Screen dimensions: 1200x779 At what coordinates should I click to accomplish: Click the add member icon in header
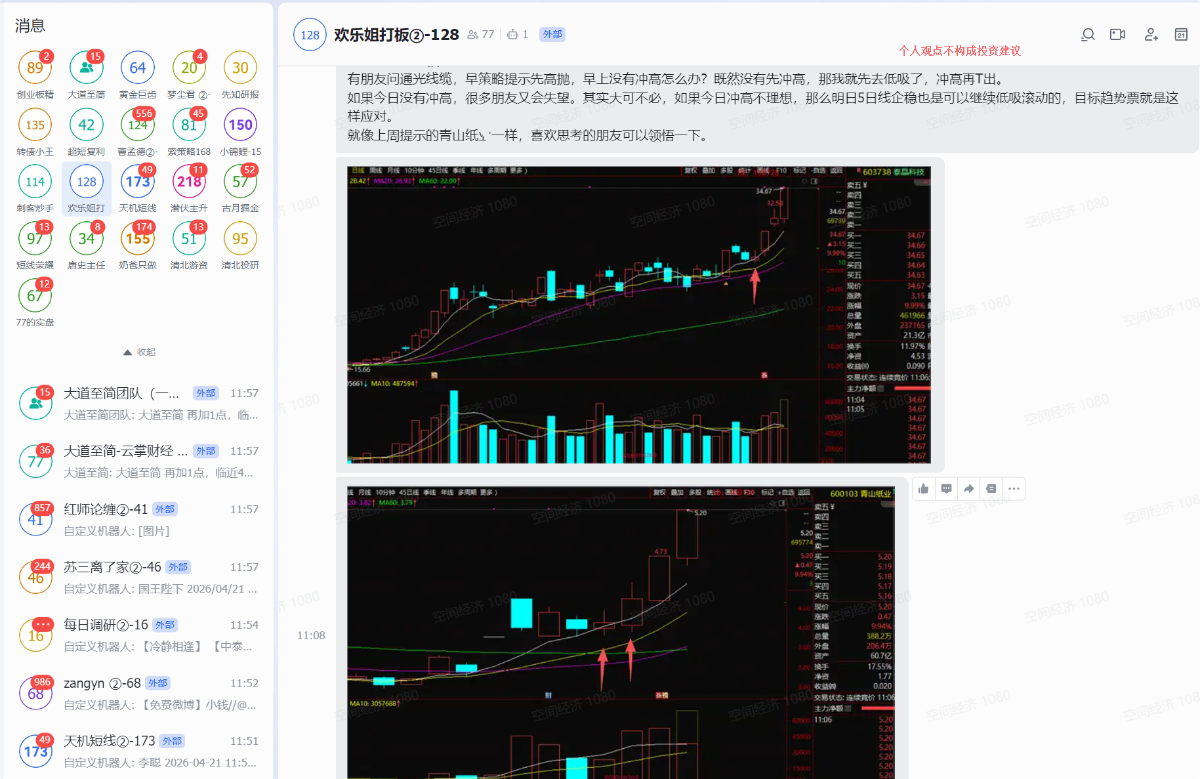(x=1151, y=35)
